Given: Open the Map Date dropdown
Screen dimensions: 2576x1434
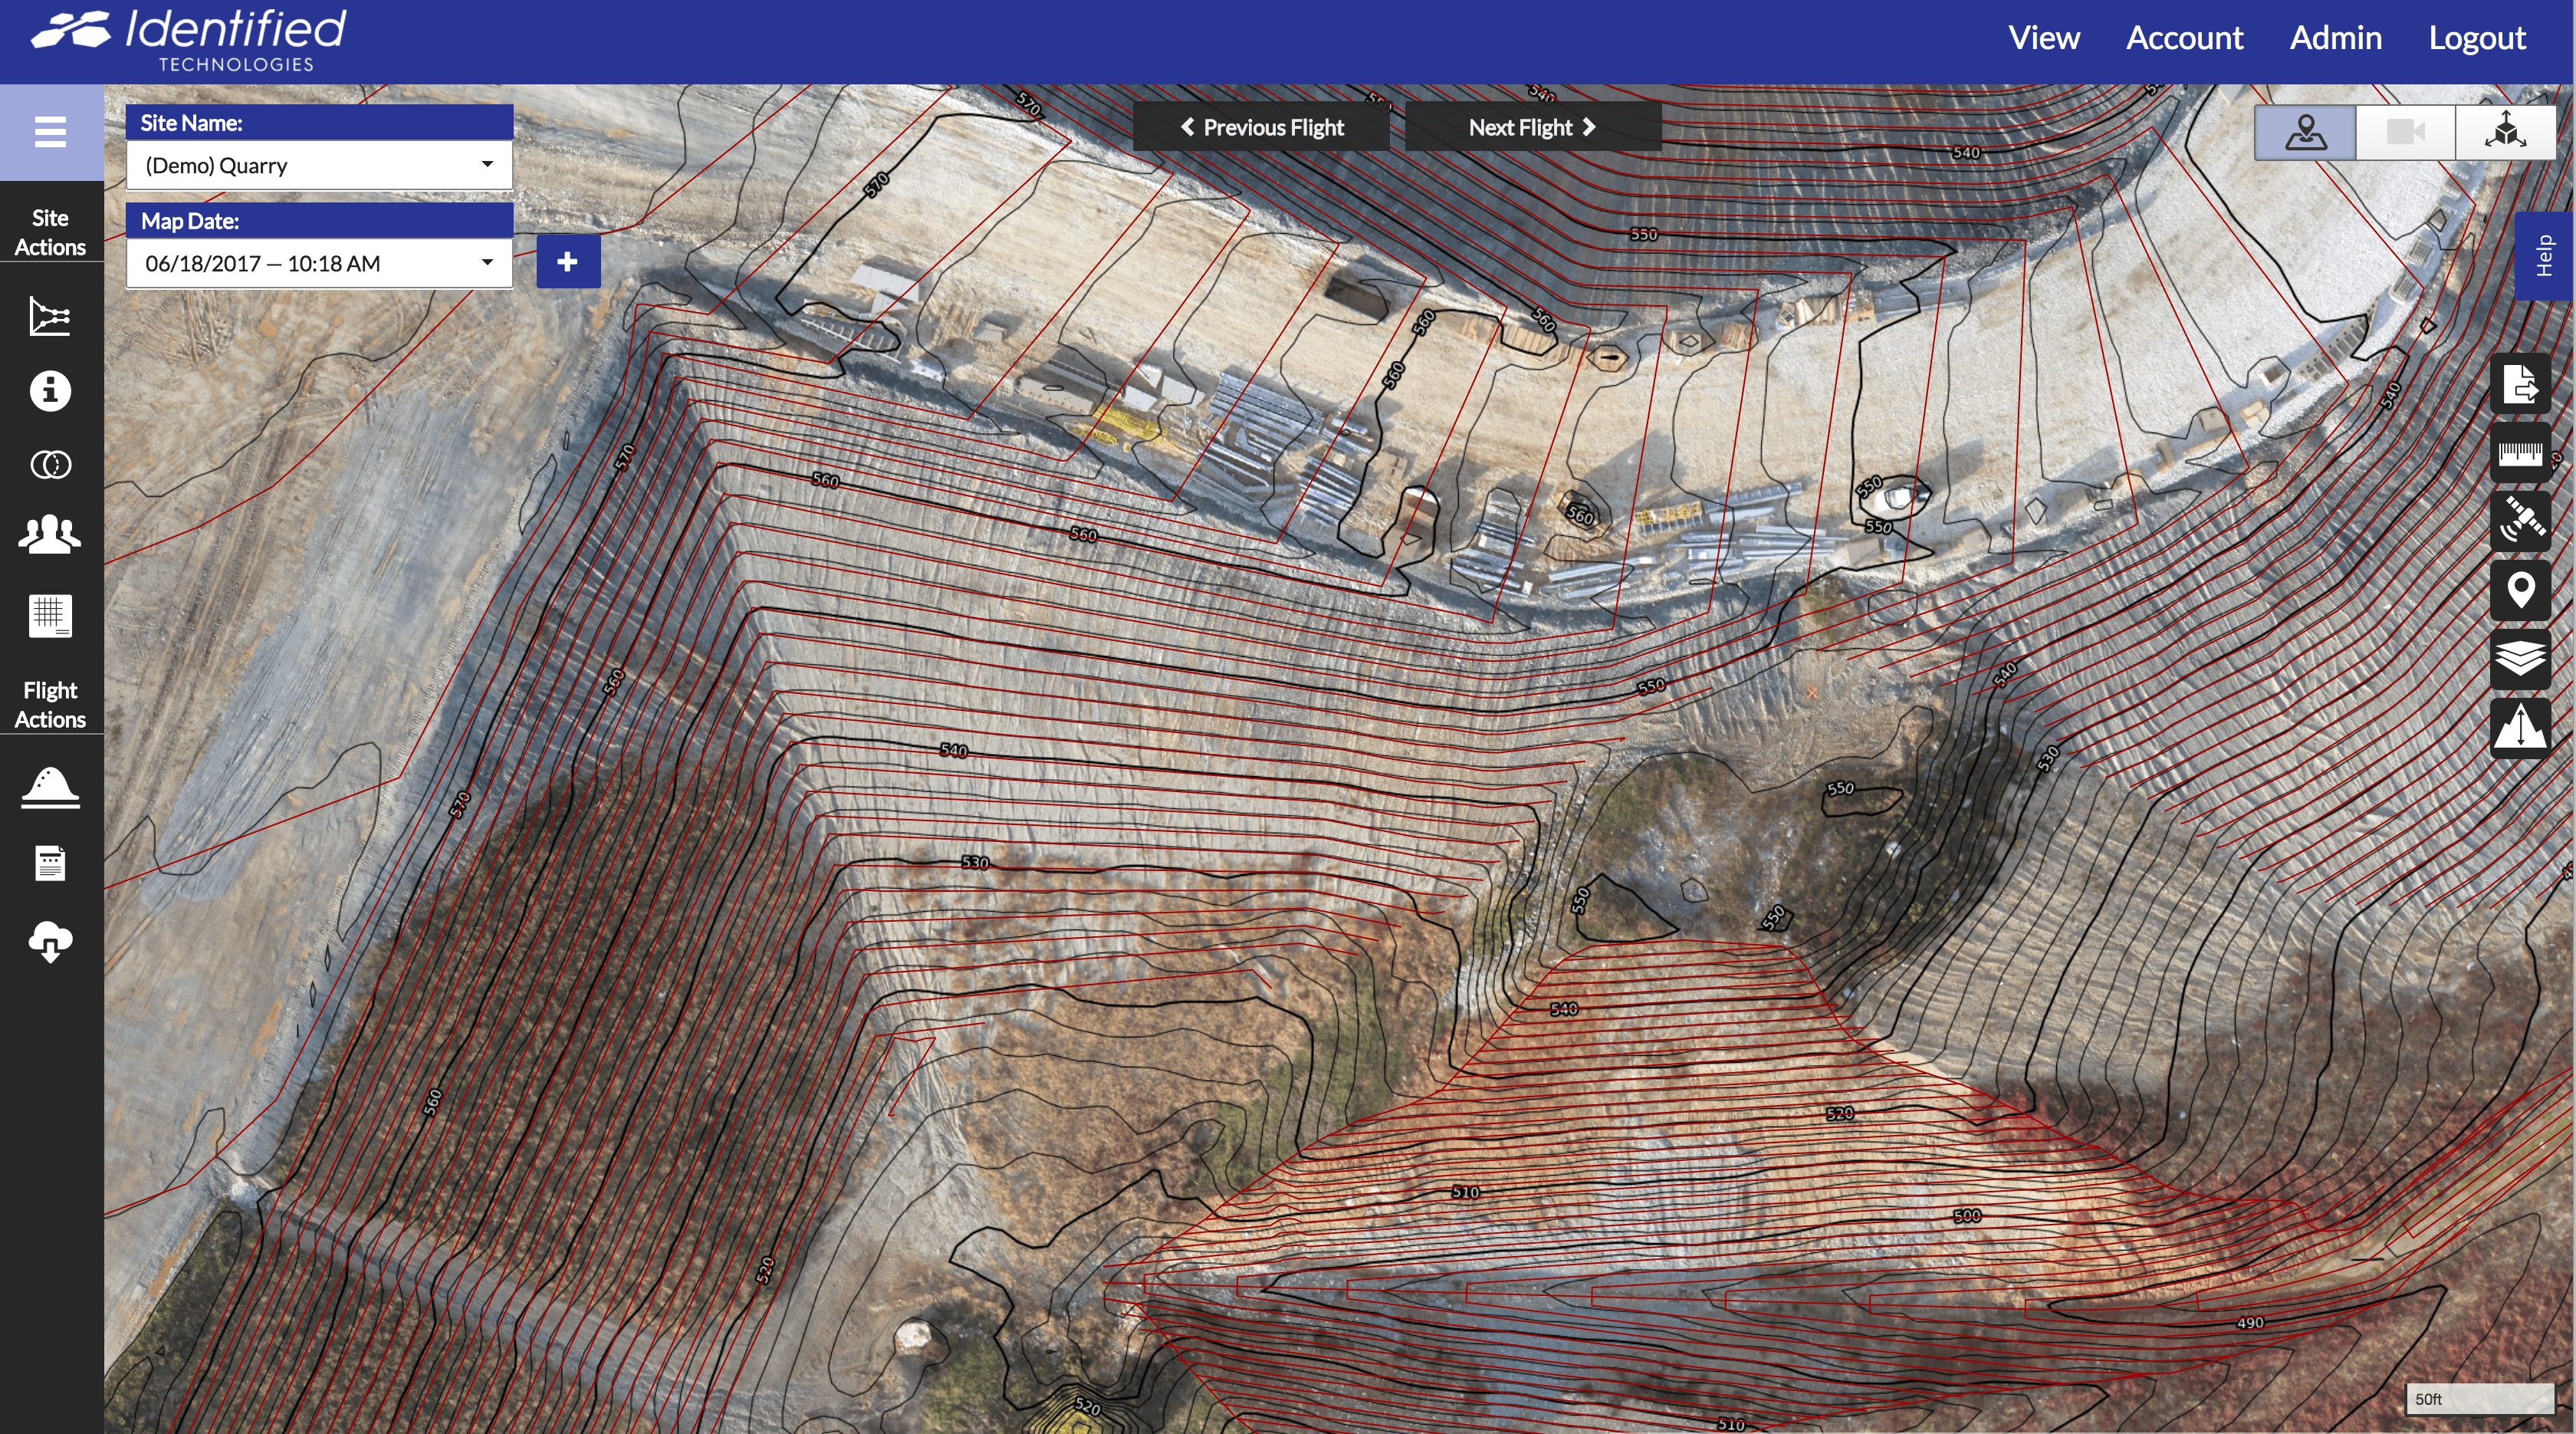Looking at the screenshot, I should 318,262.
